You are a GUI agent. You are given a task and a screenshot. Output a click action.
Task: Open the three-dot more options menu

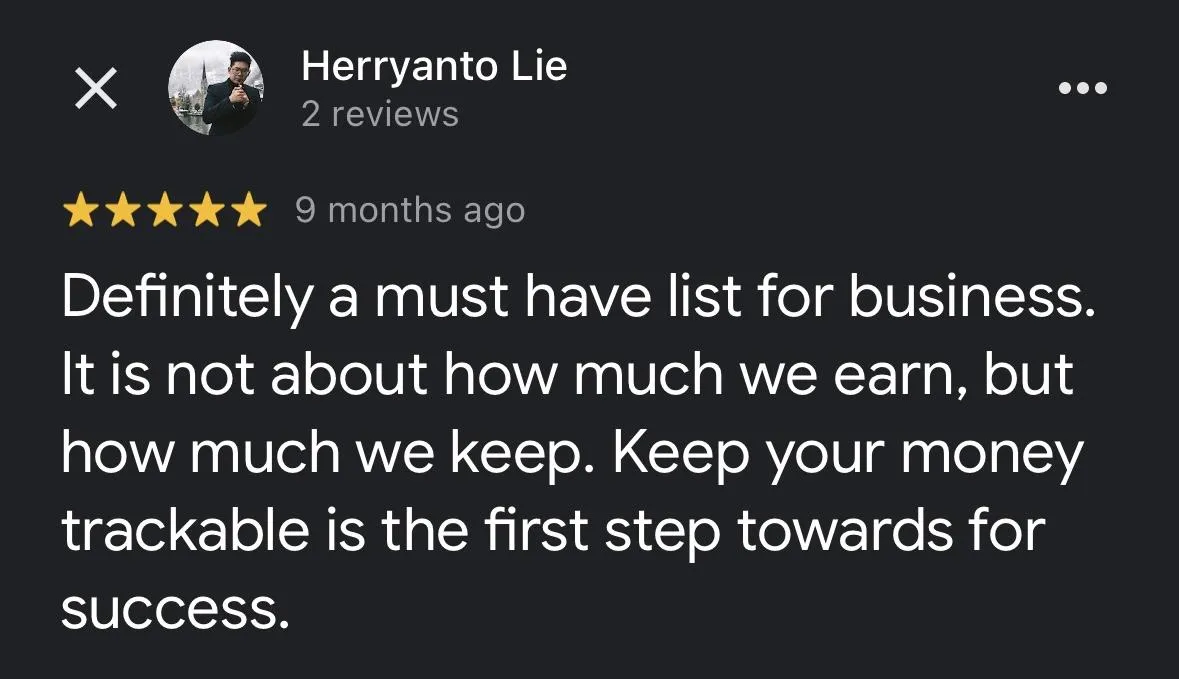tap(1082, 88)
